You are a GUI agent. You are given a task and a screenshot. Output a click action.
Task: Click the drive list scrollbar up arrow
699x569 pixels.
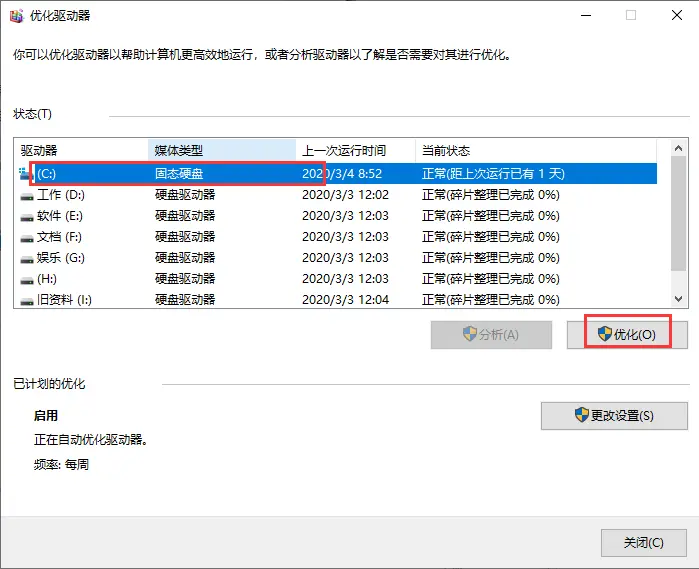[x=678, y=148]
